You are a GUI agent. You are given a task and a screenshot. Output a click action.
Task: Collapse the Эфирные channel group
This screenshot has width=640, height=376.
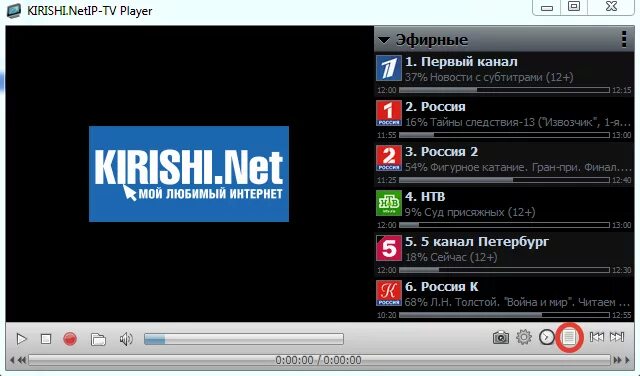(x=384, y=40)
